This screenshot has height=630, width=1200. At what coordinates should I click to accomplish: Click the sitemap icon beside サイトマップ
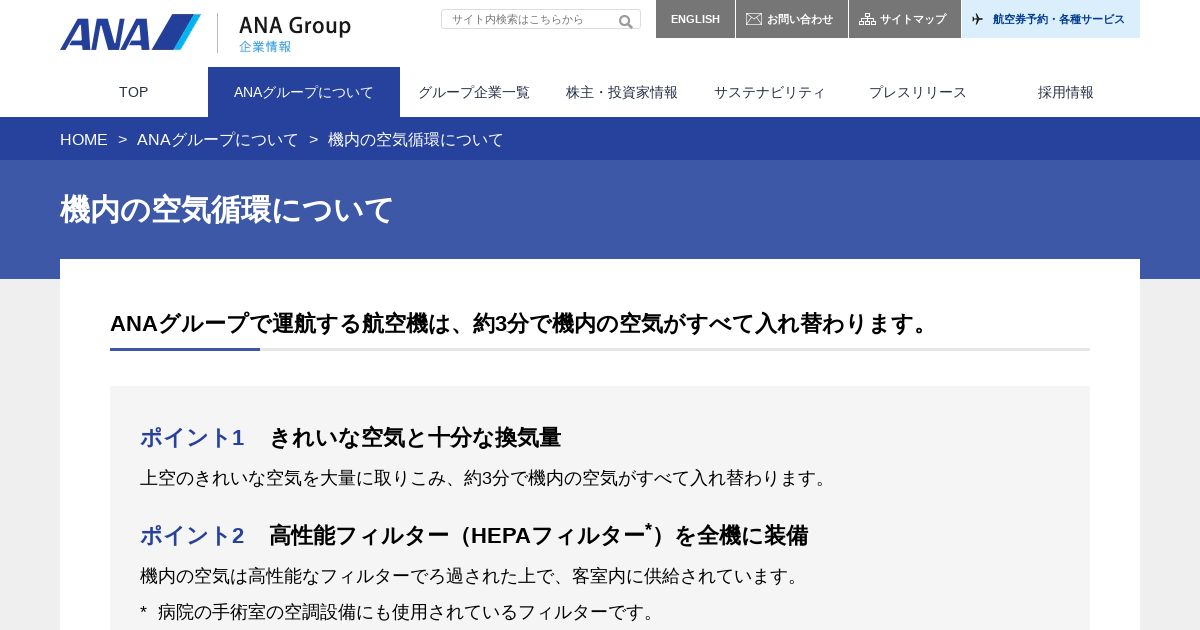[x=867, y=19]
